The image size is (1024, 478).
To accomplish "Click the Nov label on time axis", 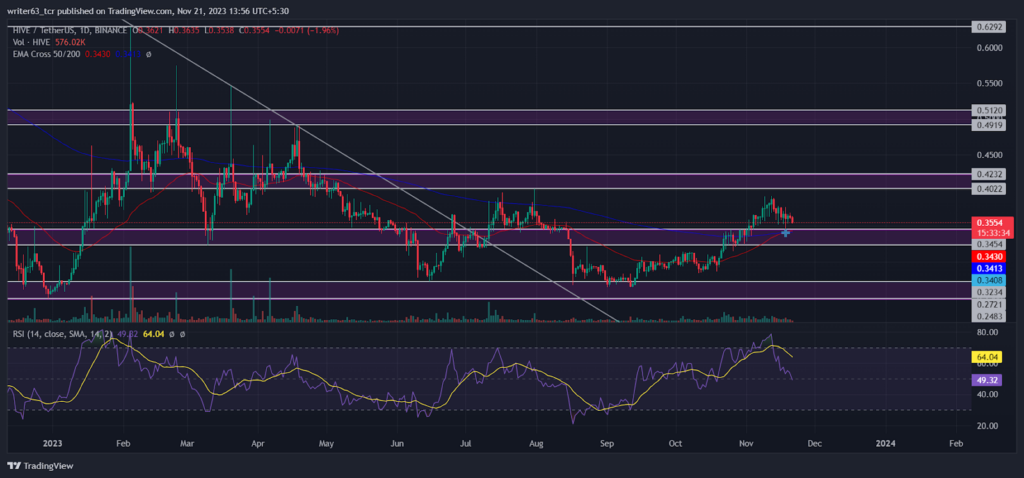I will pos(745,443).
